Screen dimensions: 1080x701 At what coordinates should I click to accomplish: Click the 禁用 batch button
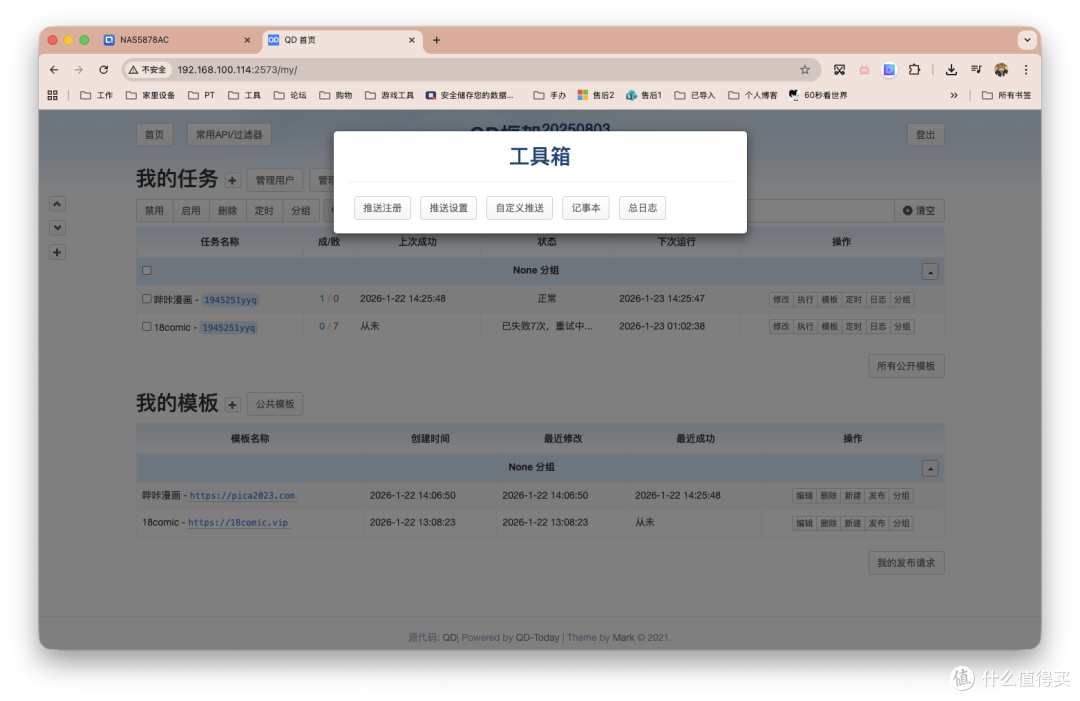coord(154,211)
